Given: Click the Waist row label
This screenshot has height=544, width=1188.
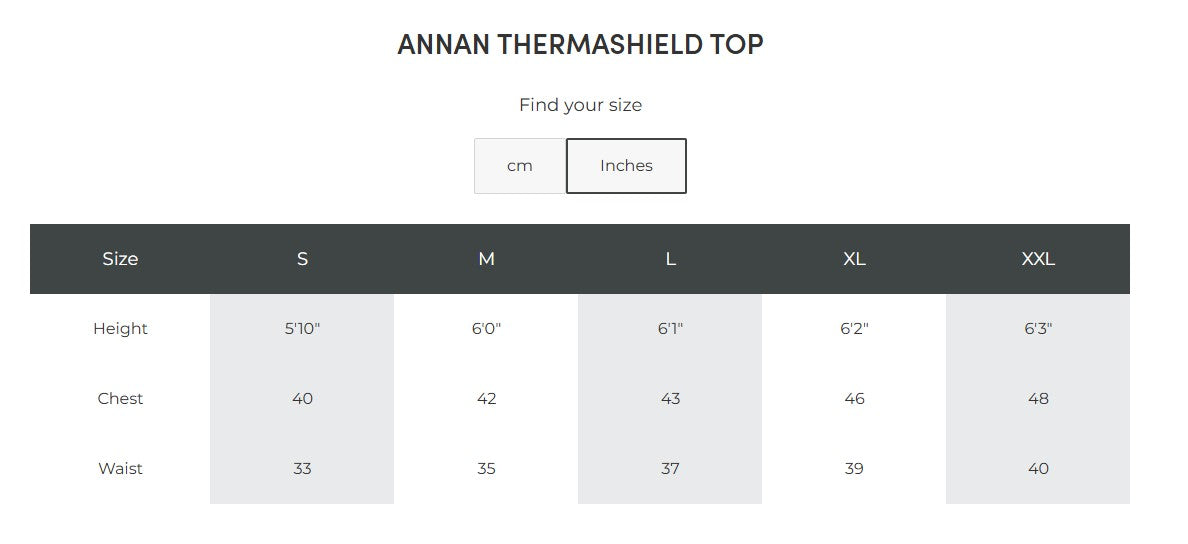Looking at the screenshot, I should click(x=120, y=469).
